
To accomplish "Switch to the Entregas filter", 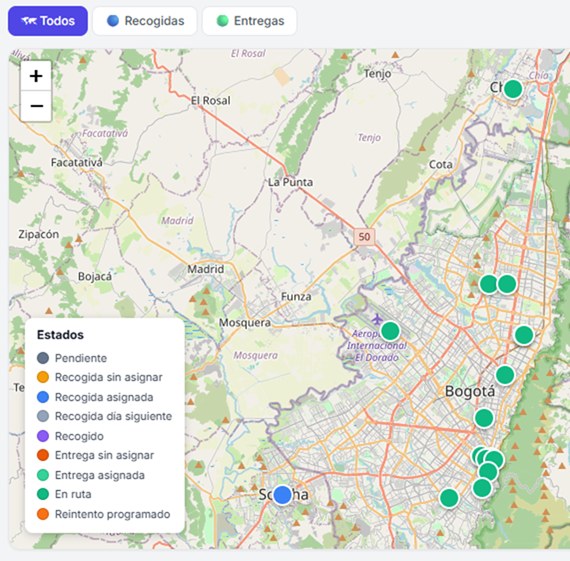I will [x=249, y=21].
